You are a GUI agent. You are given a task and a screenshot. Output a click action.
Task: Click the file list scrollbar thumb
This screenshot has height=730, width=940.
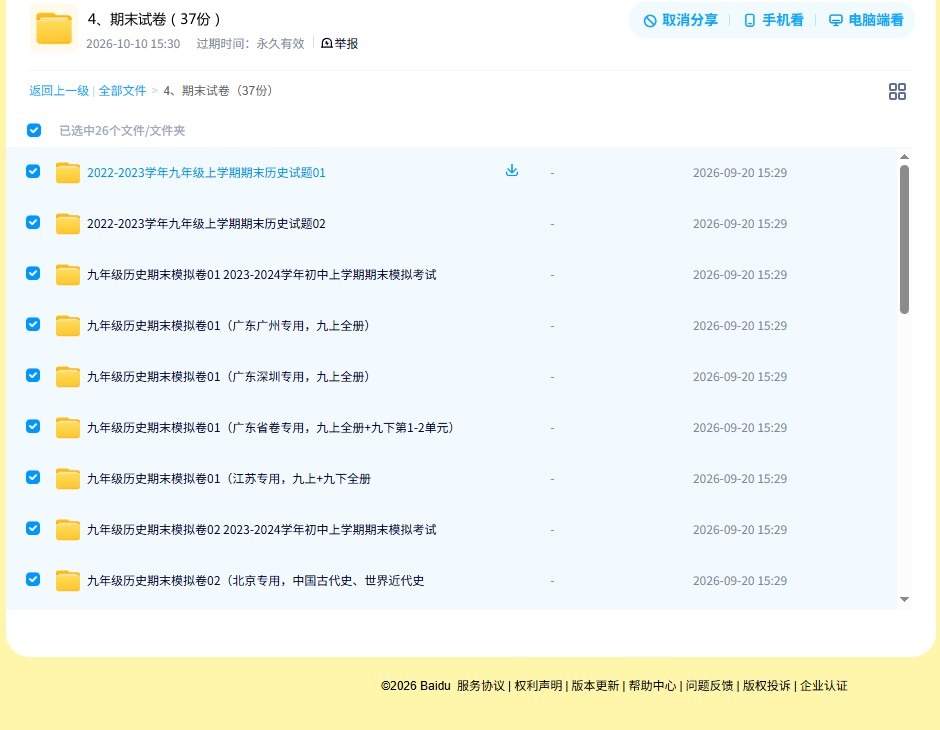click(x=904, y=239)
